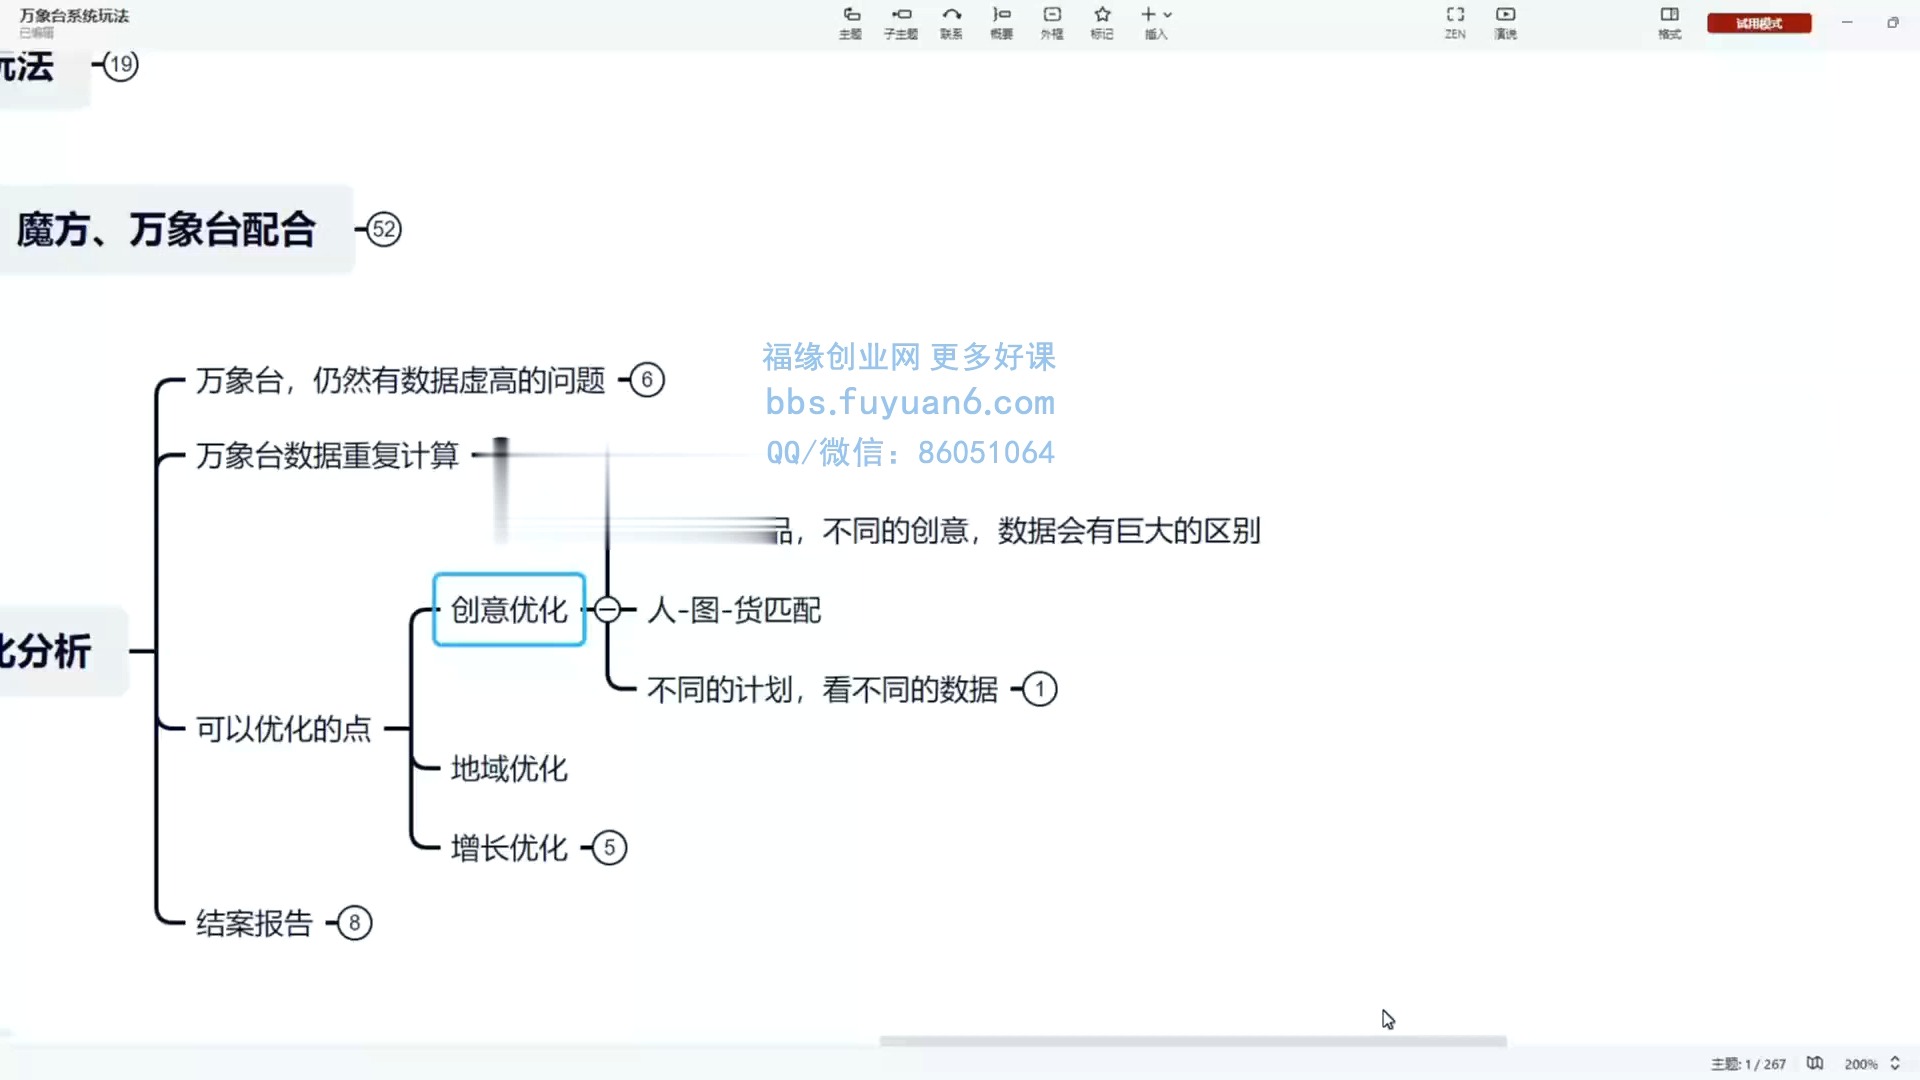Select the 人-图-货匹配 topic

click(734, 609)
